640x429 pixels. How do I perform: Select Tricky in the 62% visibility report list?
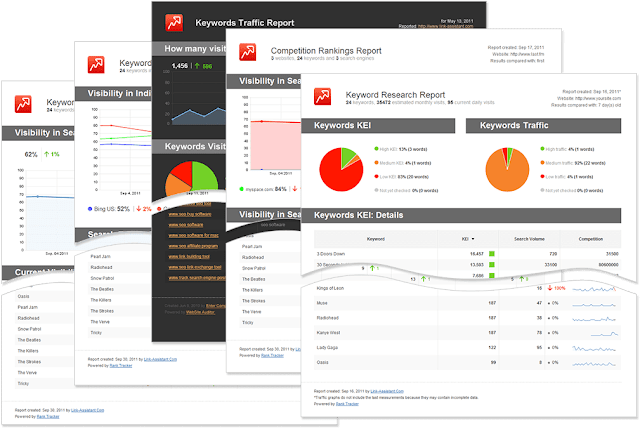(x=23, y=384)
